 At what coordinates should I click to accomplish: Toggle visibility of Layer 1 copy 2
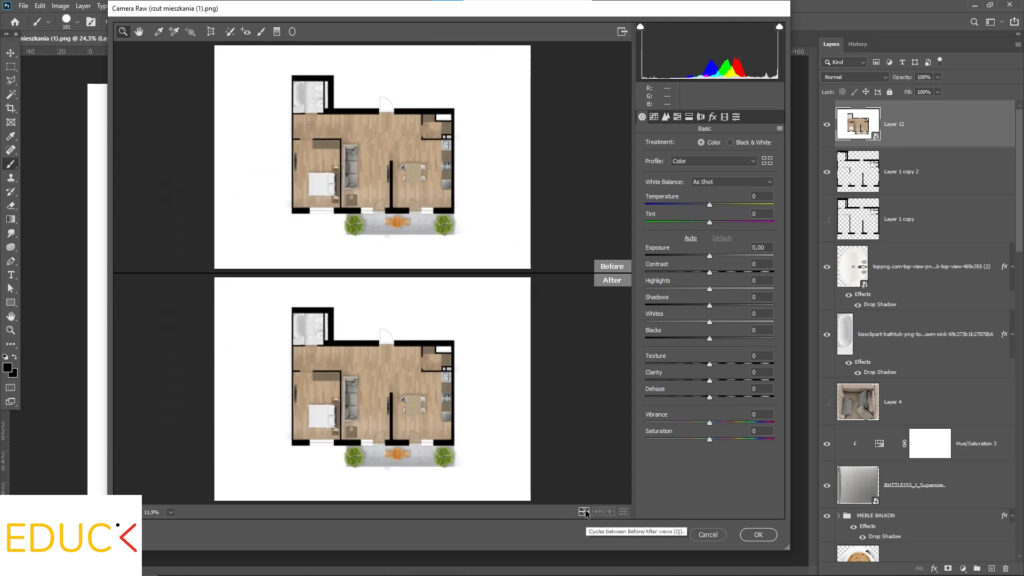827,172
